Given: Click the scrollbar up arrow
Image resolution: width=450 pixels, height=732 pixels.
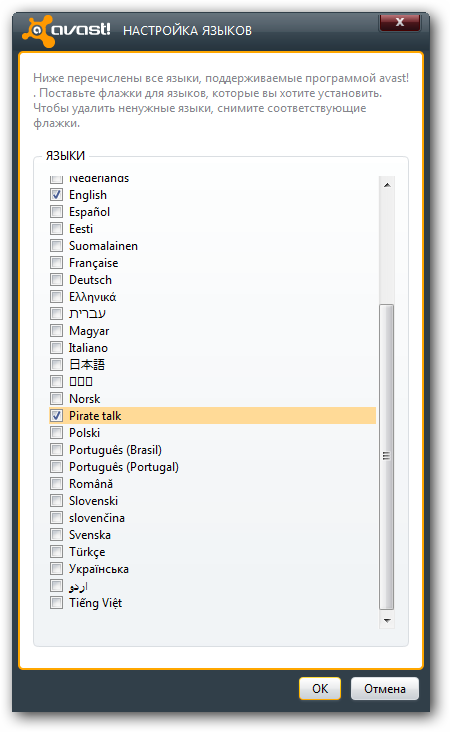Looking at the screenshot, I should click(387, 185).
